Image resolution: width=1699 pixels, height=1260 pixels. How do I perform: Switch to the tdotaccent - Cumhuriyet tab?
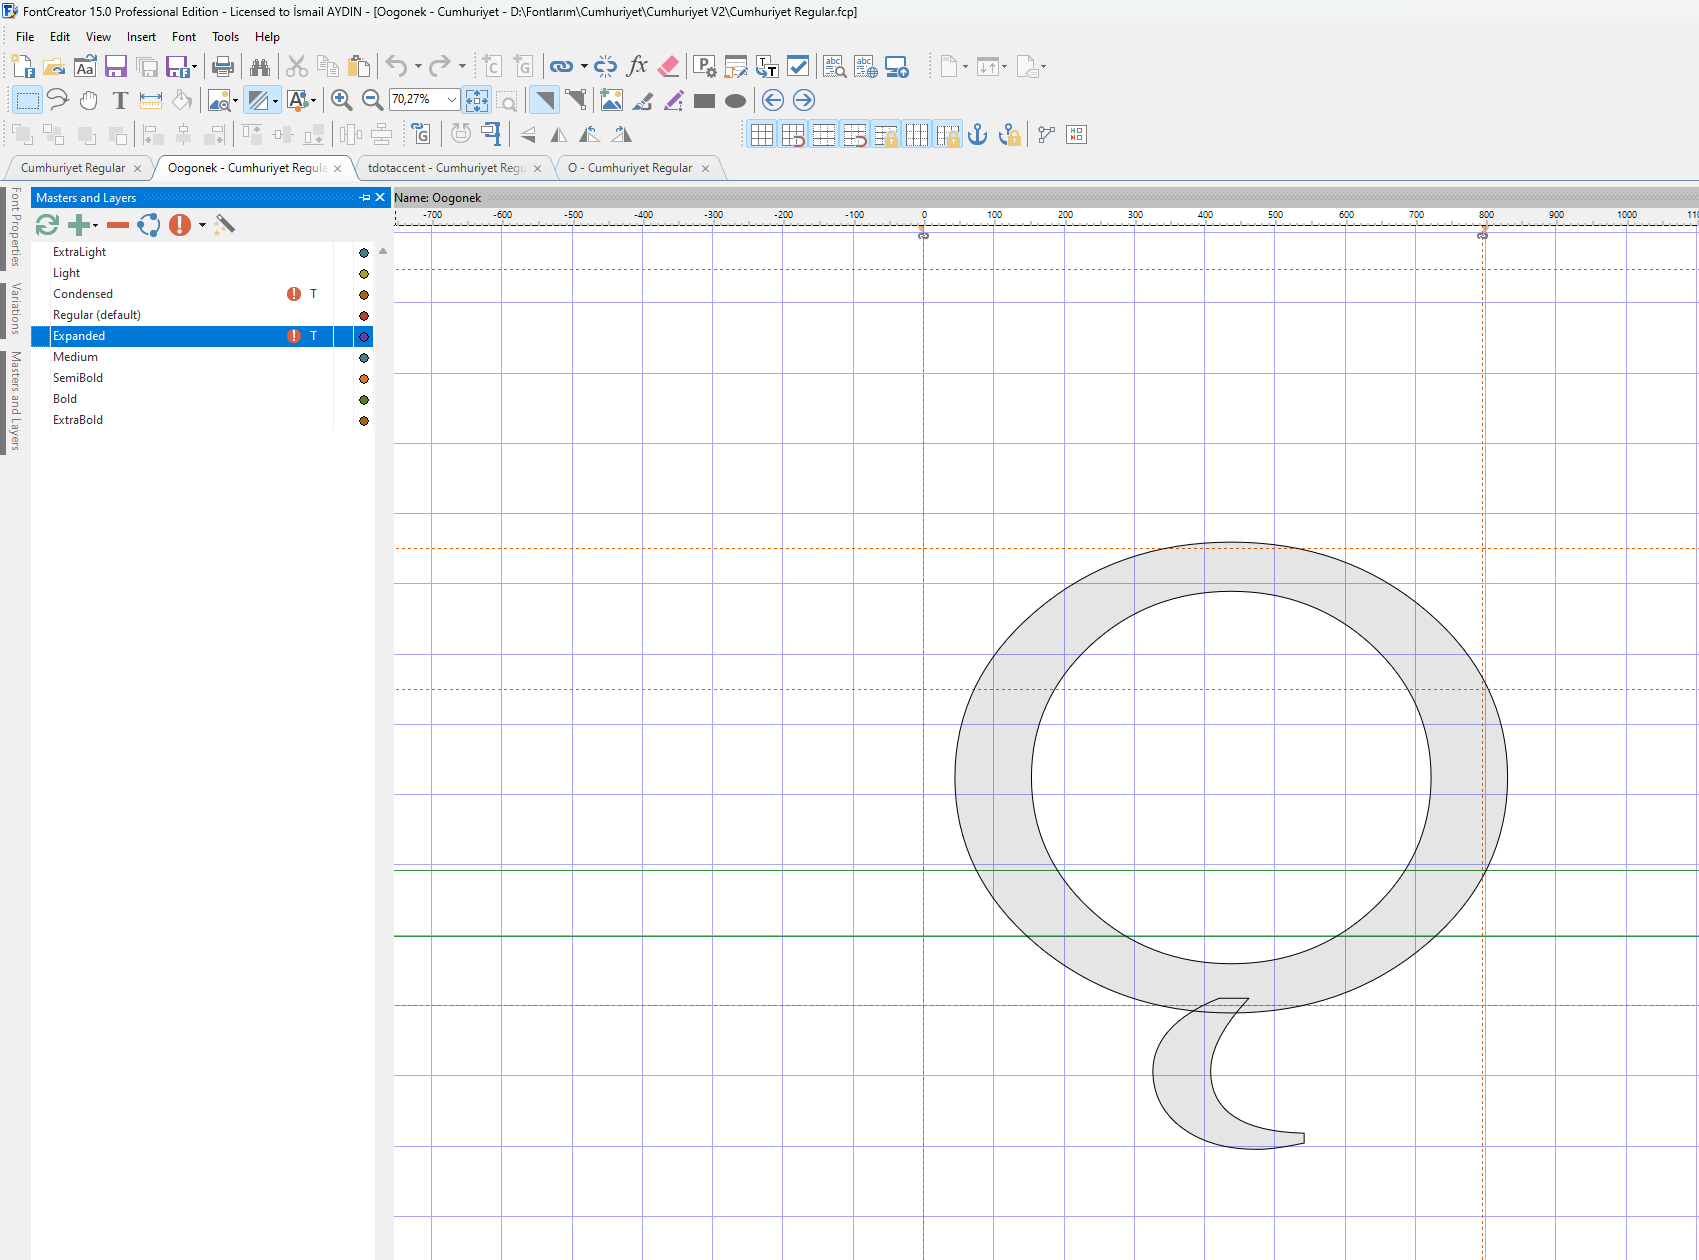pos(446,168)
